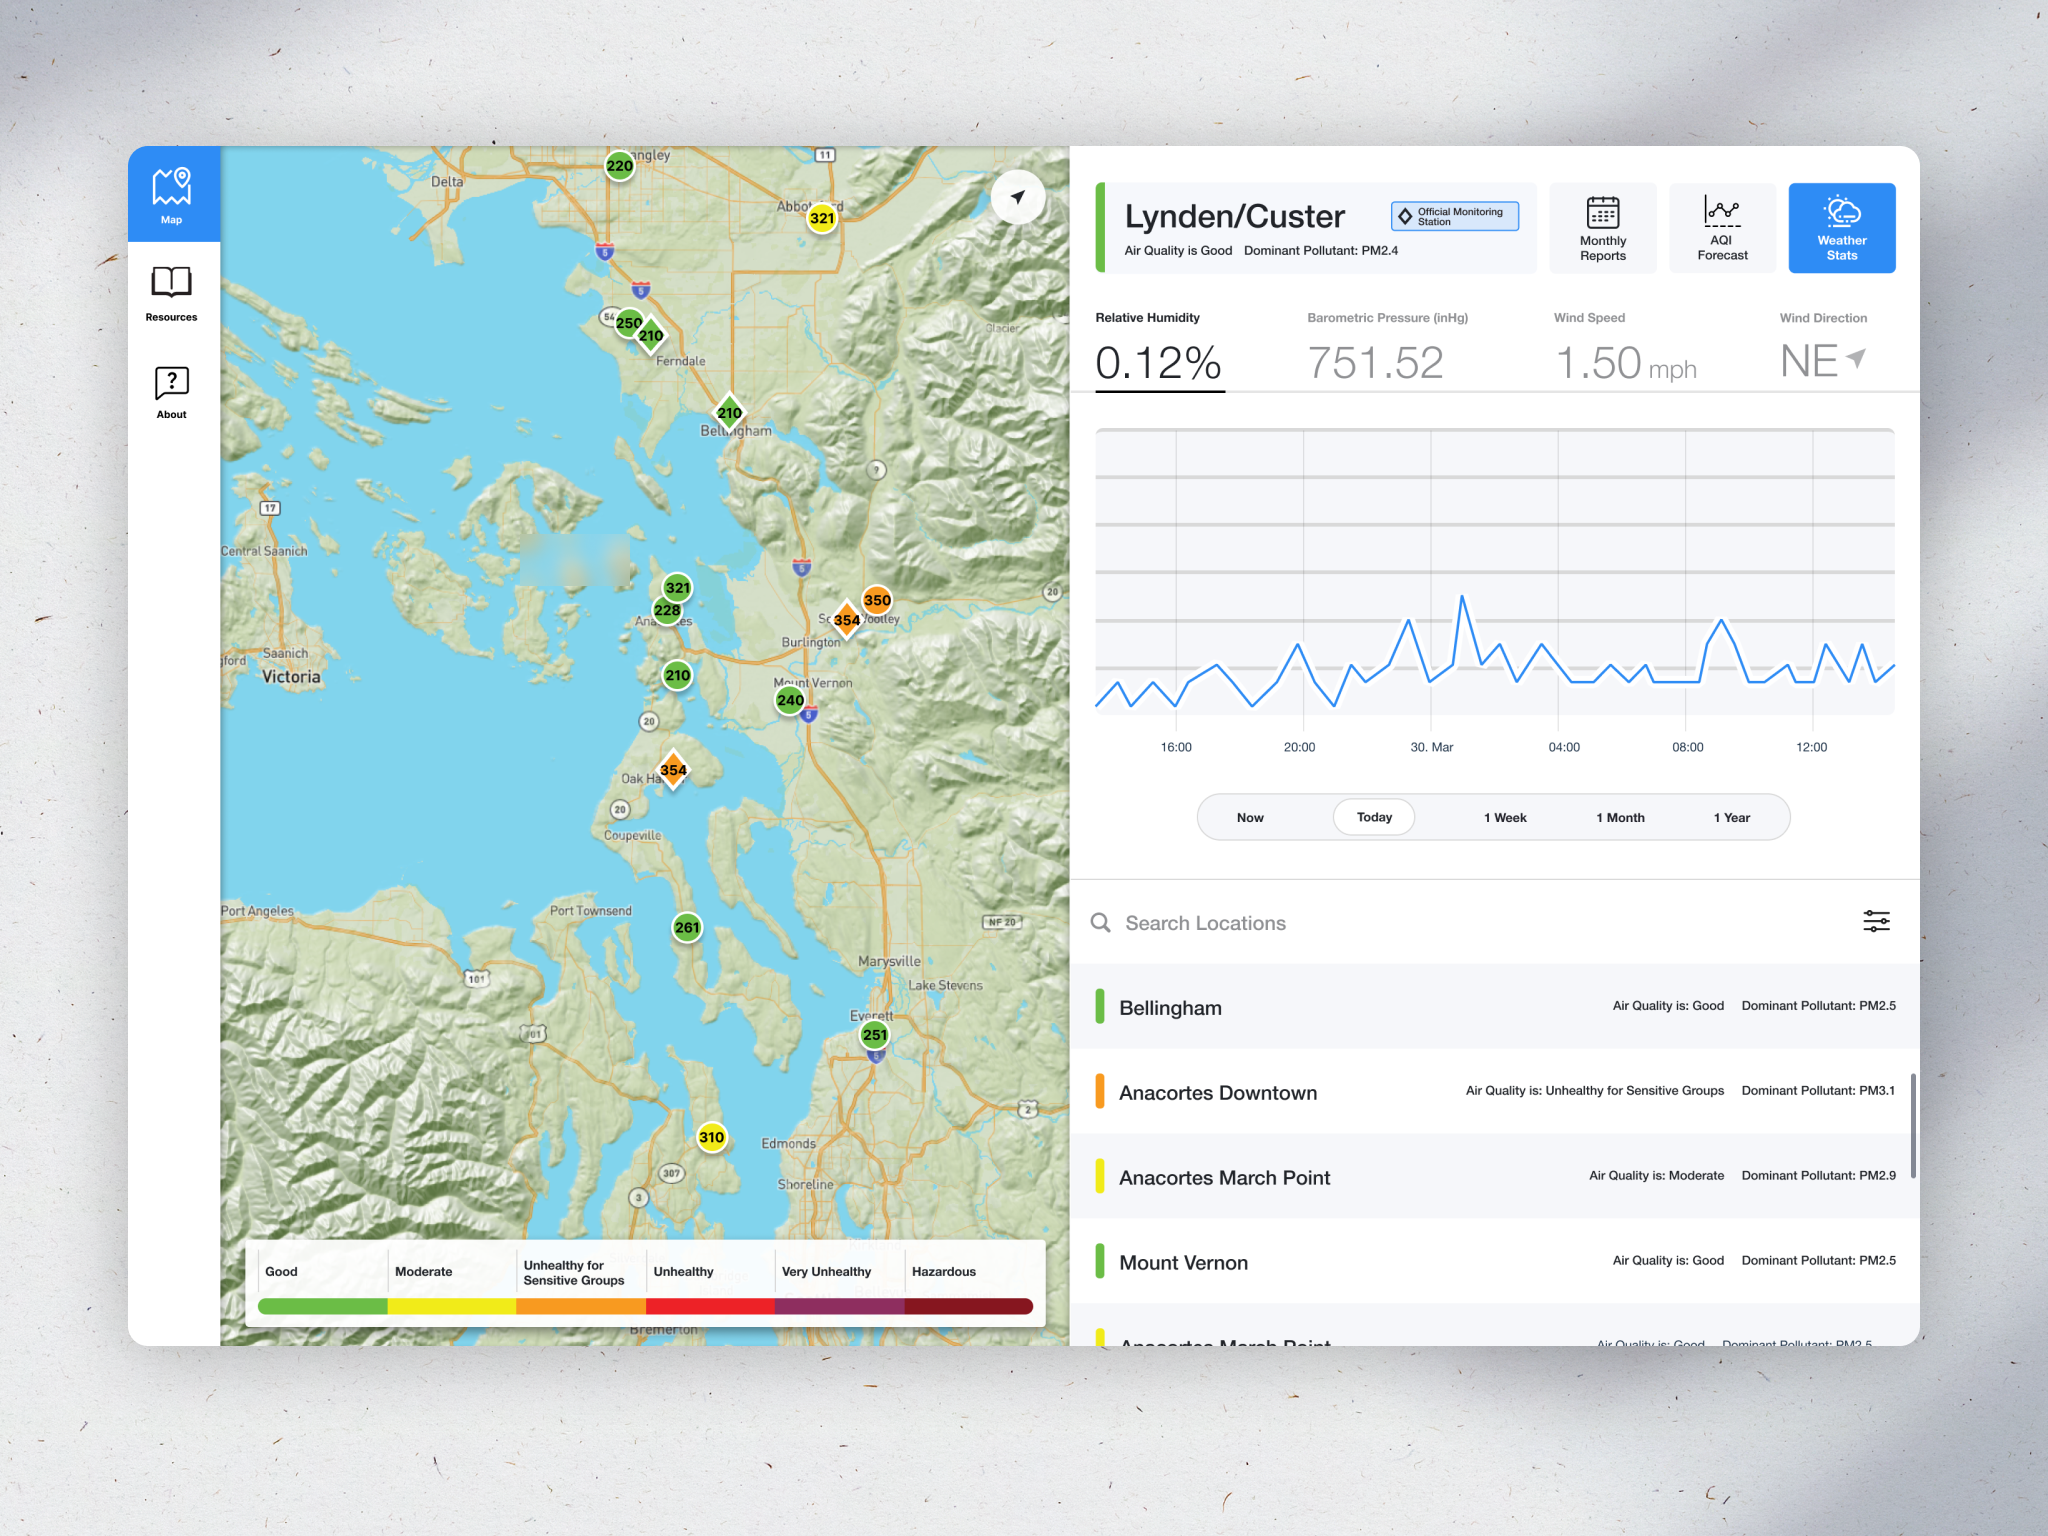This screenshot has width=2048, height=1536.
Task: Open AQI Forecast chart icon
Action: pyautogui.click(x=1722, y=228)
